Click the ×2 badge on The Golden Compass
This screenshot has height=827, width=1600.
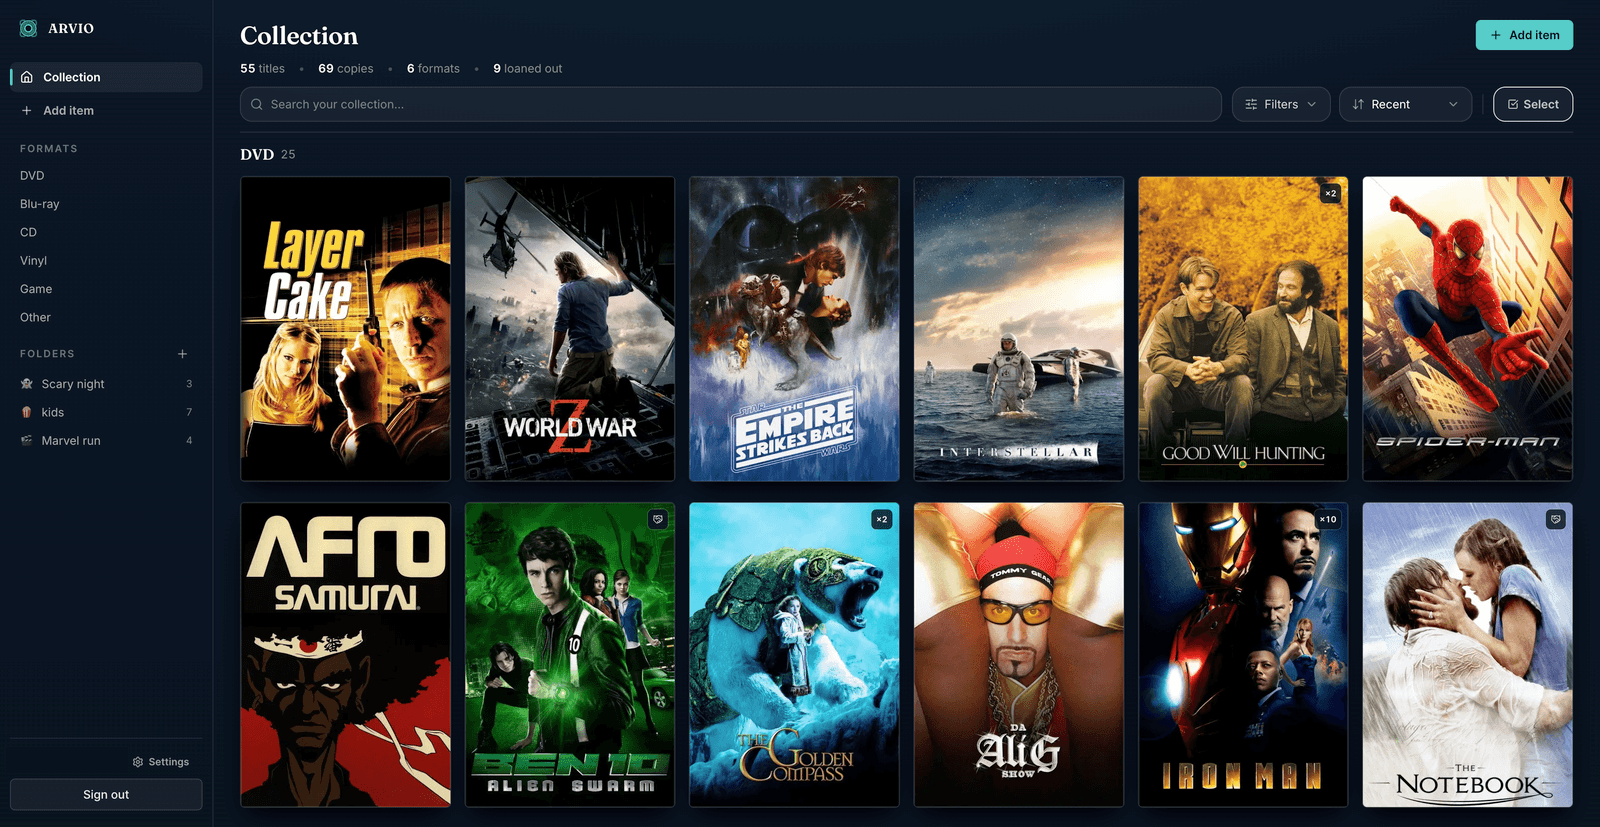click(x=881, y=519)
